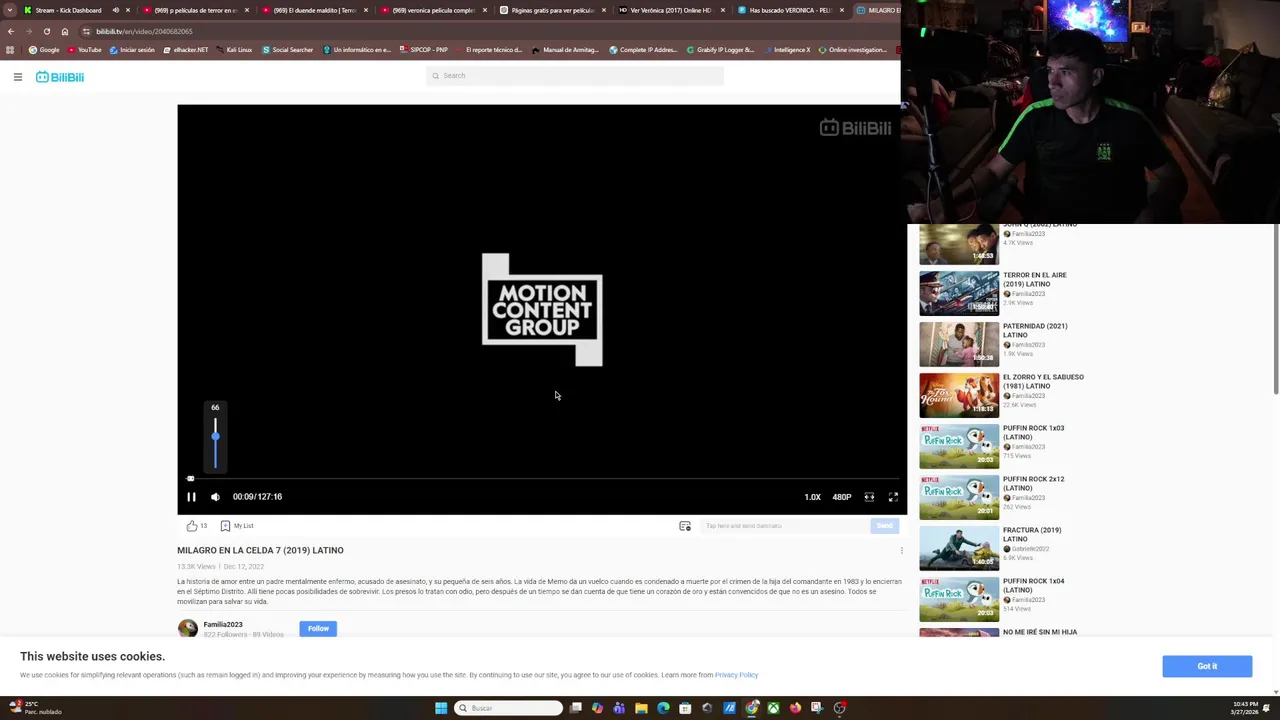The image size is (1280, 720).
Task: Open the BiliBili hamburger menu
Action: [18, 77]
